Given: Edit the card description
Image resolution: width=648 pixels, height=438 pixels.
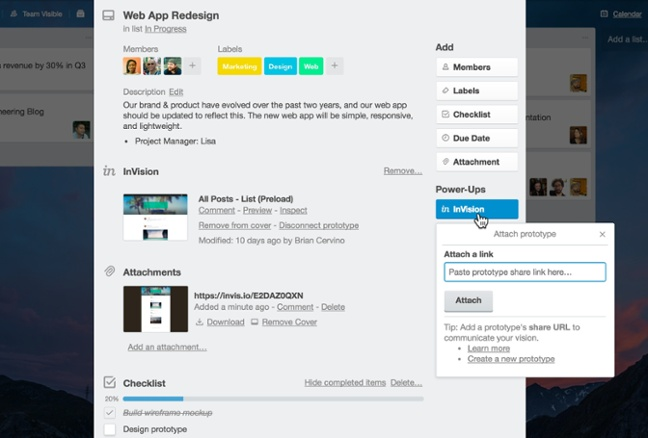Looking at the screenshot, I should [x=176, y=92].
